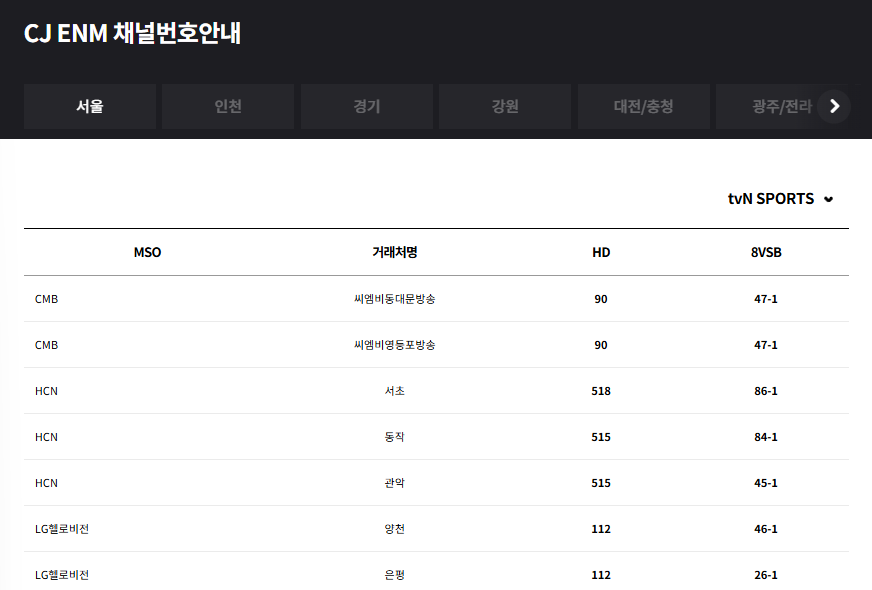Click the next-region arrow icon
The height and width of the screenshot is (590, 872).
click(x=834, y=106)
